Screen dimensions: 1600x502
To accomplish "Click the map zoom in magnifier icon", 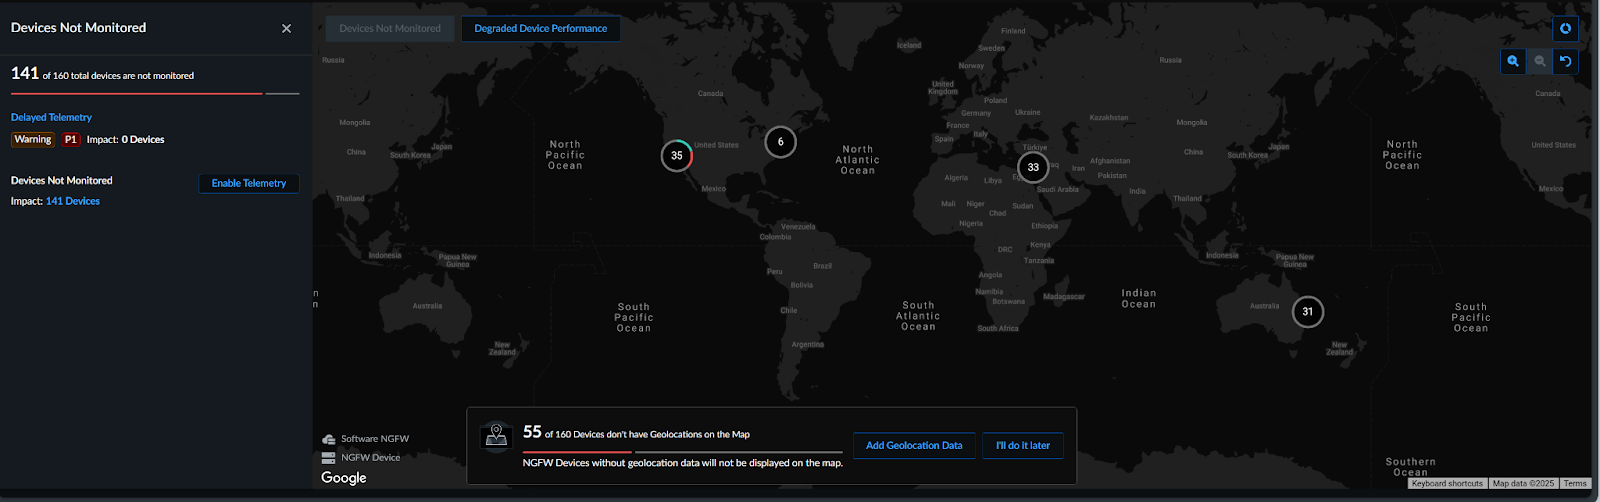I will pos(1513,61).
